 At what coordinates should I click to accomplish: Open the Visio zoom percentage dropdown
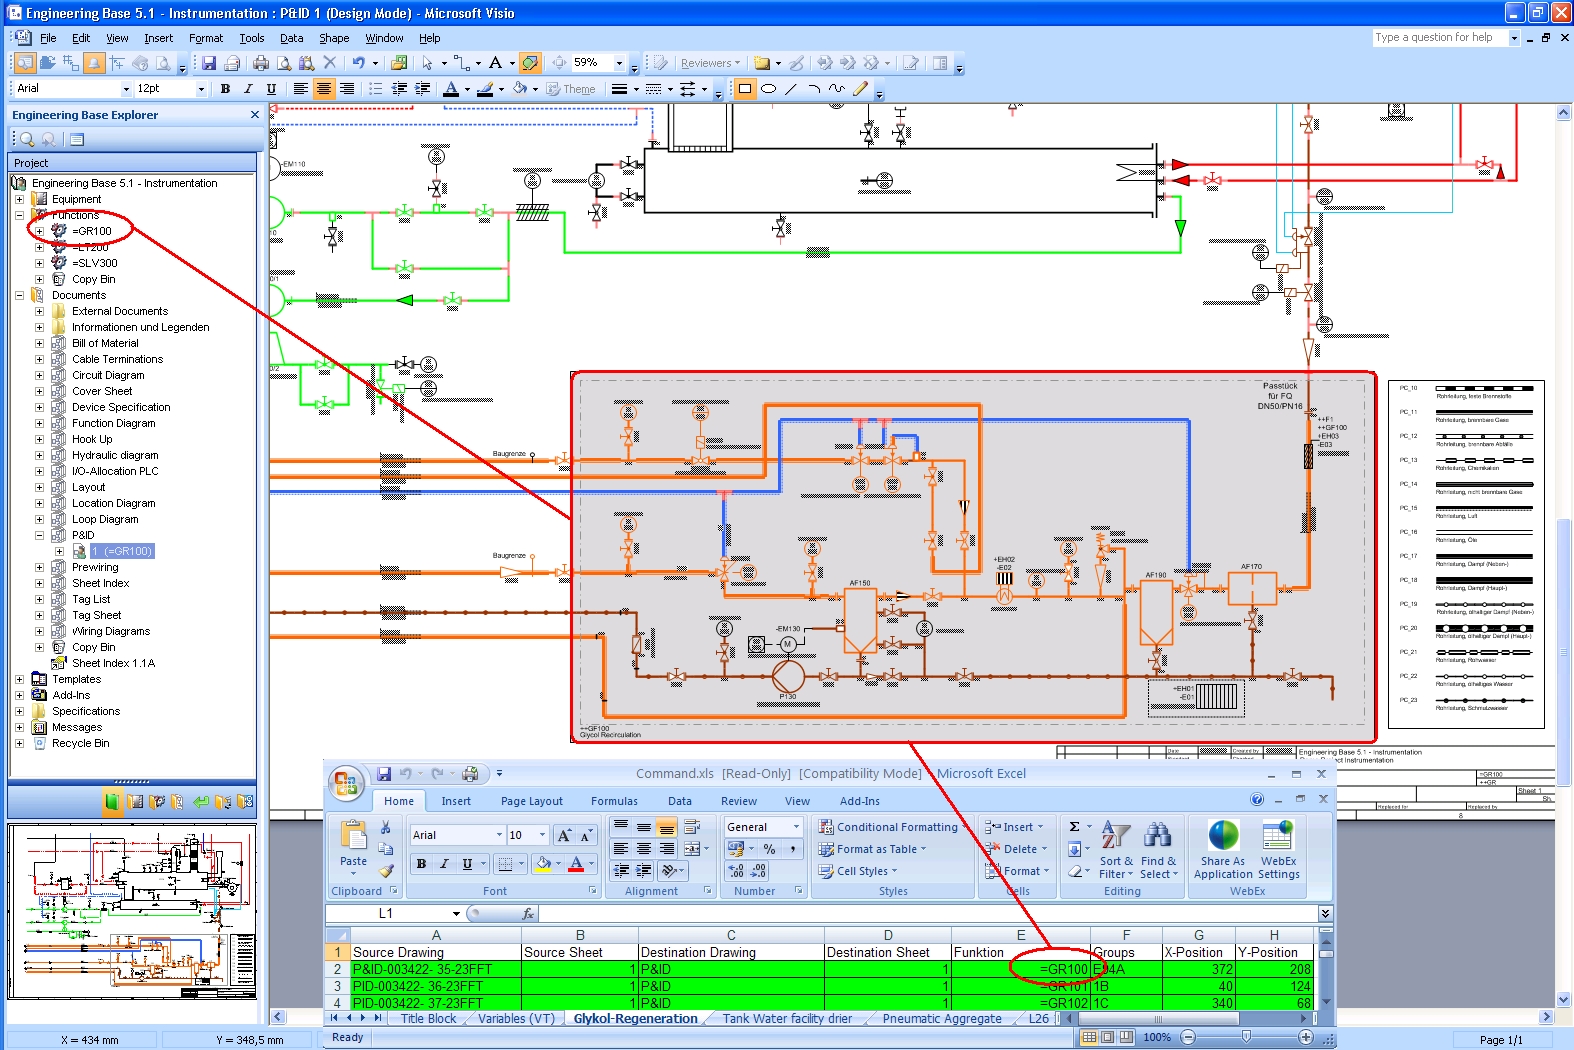(x=619, y=63)
